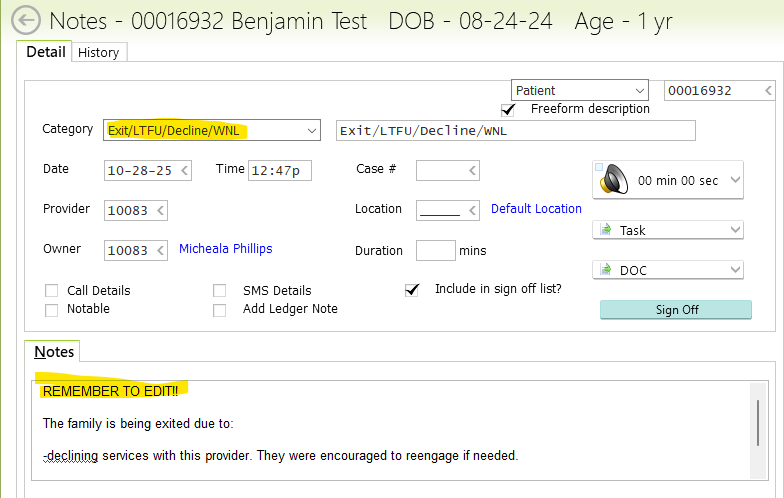Toggle Include in sign off list

click(411, 290)
